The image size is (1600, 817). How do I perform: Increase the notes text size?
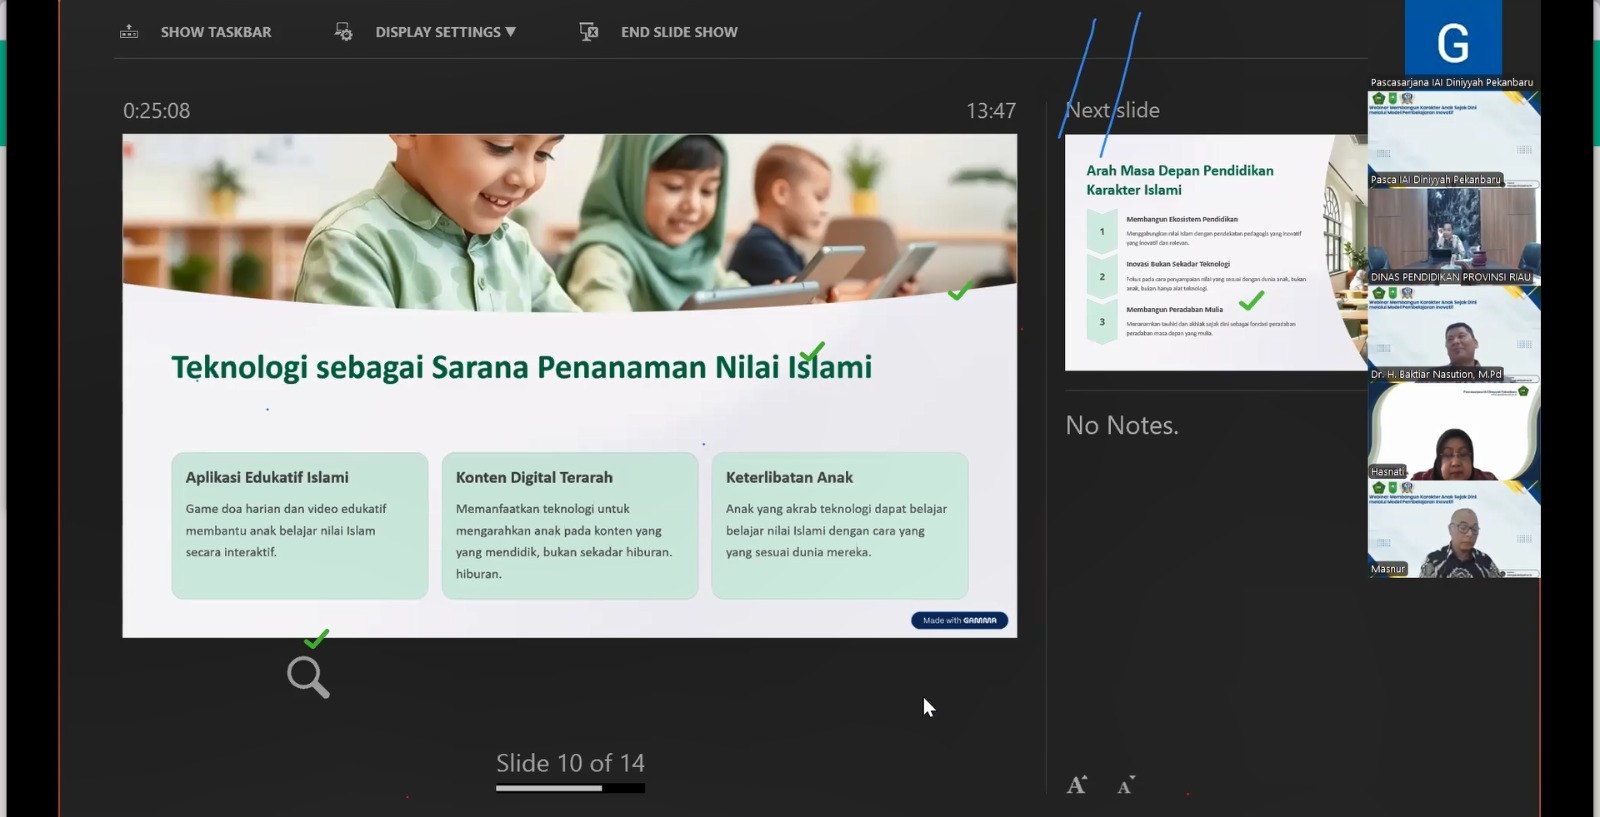coord(1076,785)
